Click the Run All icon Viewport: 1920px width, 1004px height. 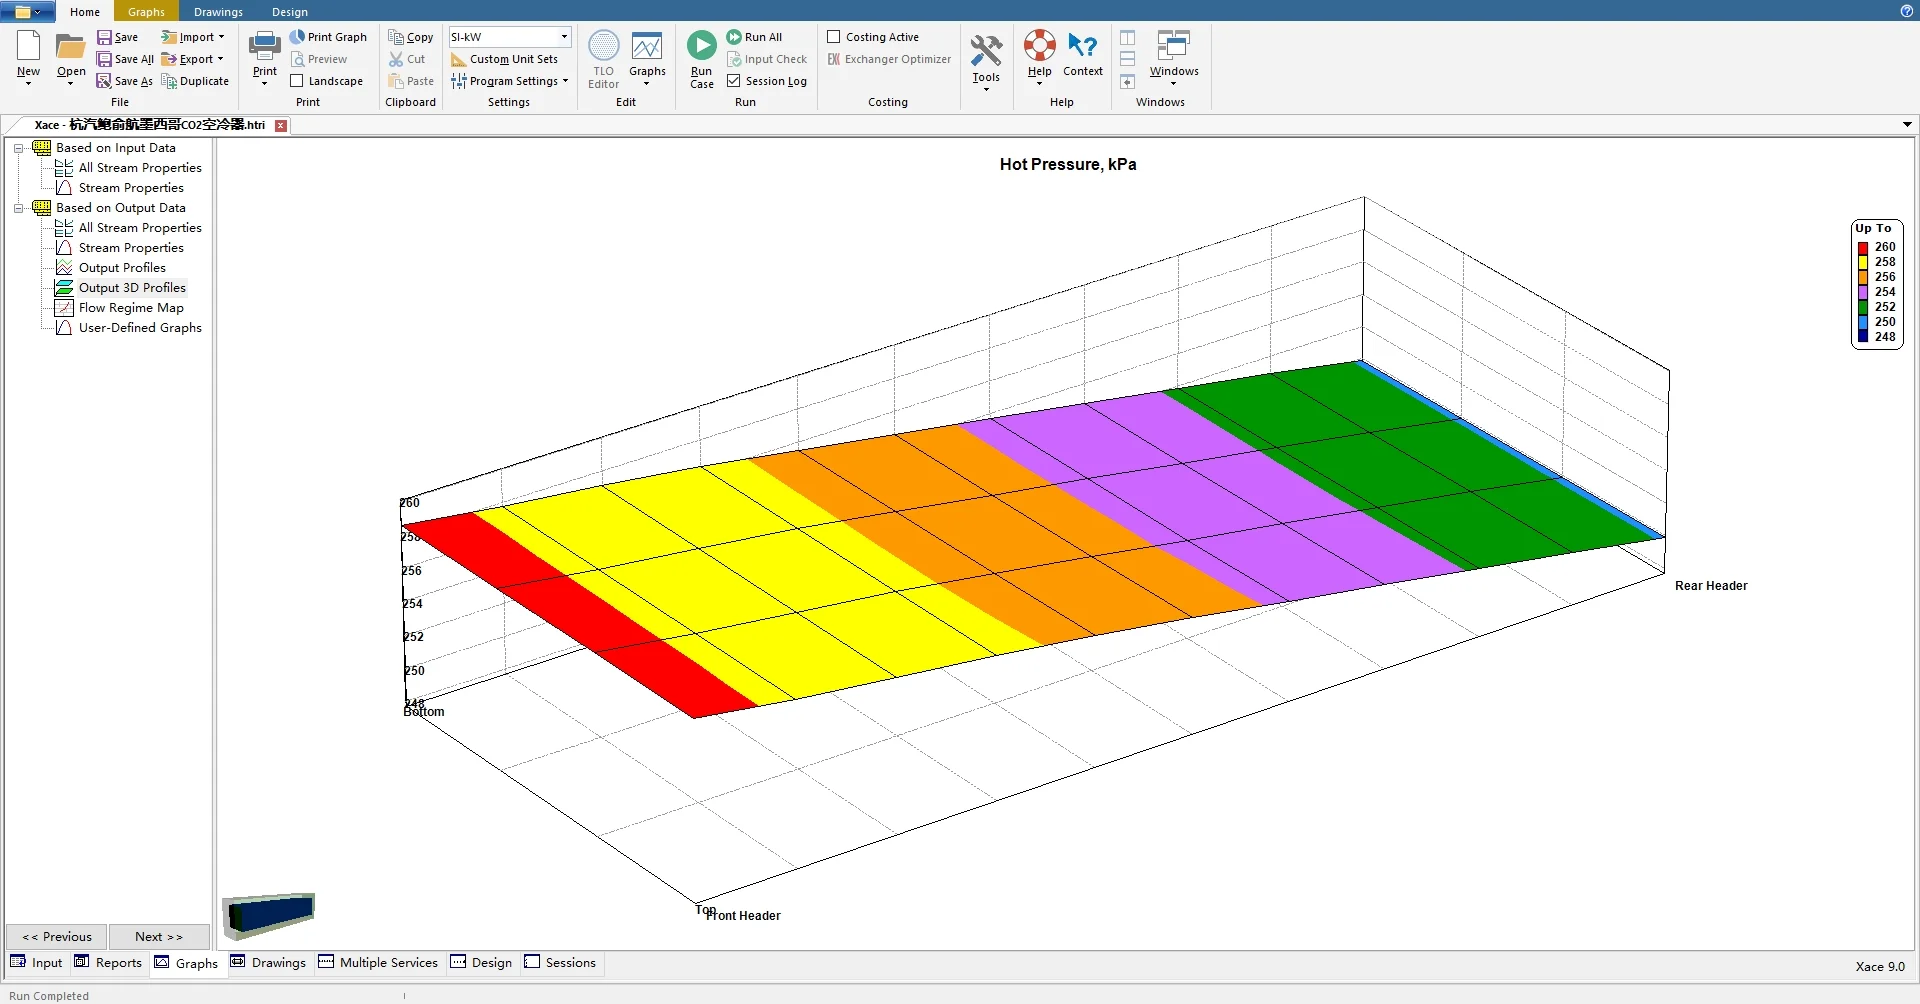(x=734, y=37)
